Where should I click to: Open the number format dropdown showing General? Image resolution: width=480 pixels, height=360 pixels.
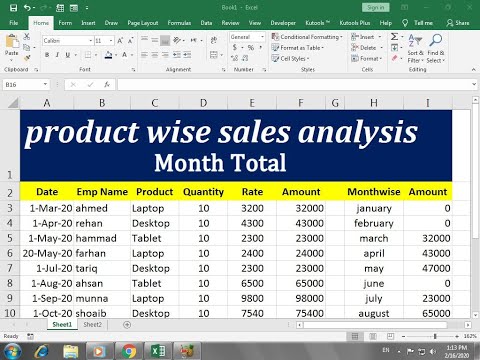point(262,37)
